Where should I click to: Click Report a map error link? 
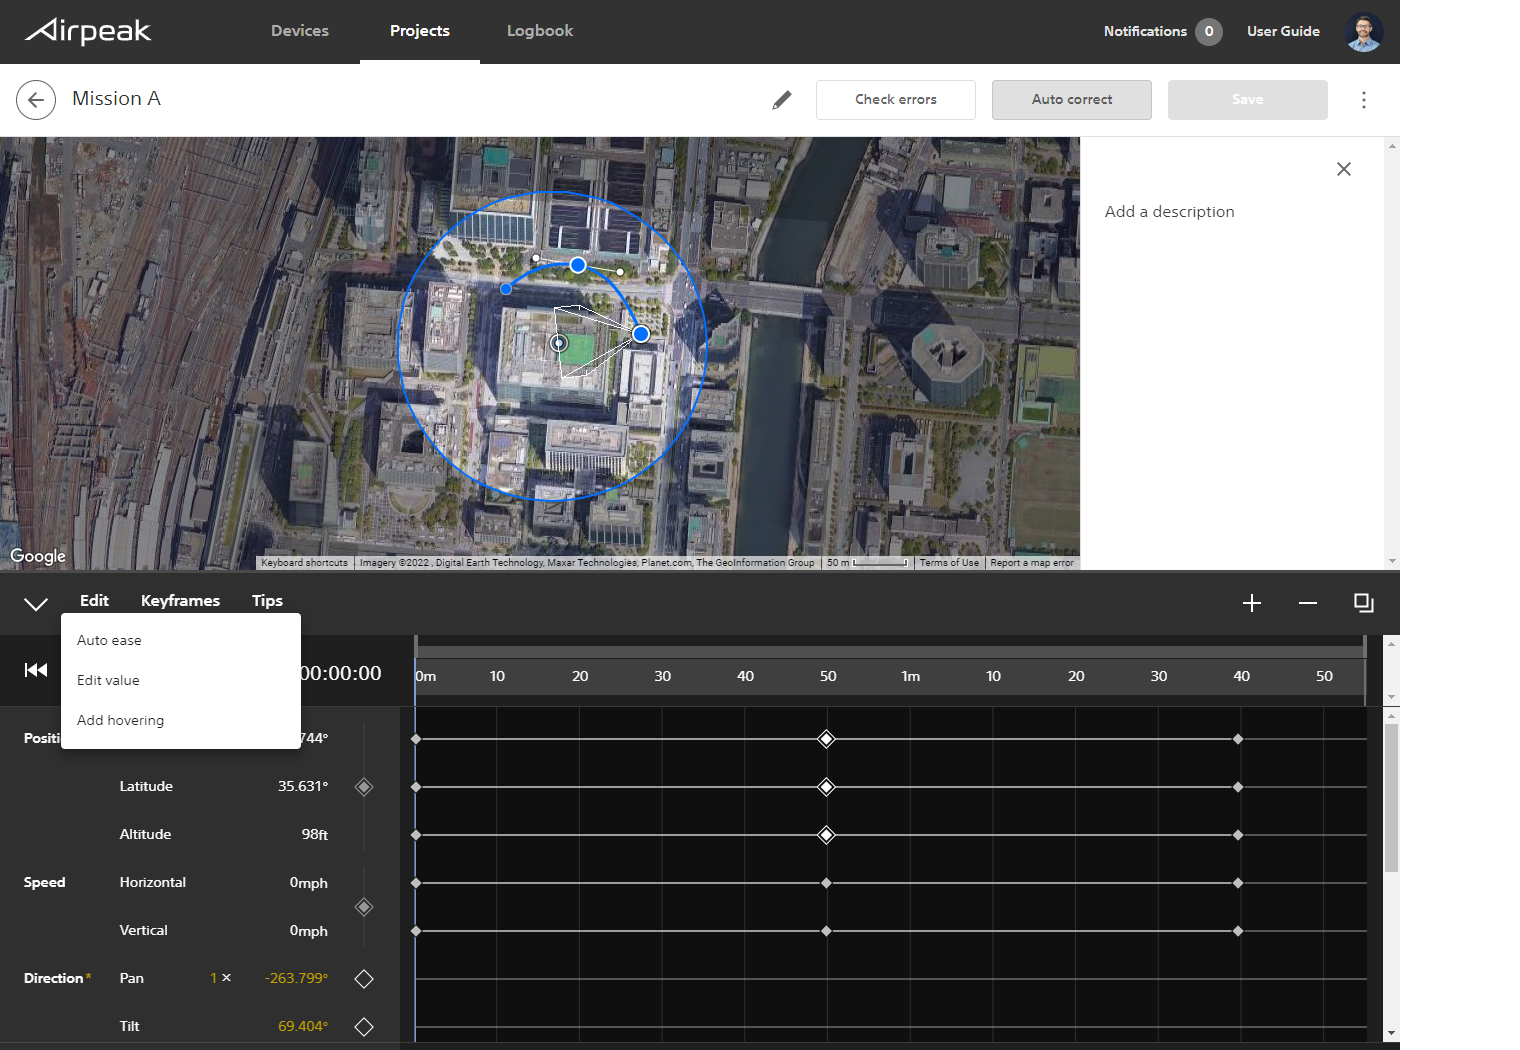[1032, 563]
